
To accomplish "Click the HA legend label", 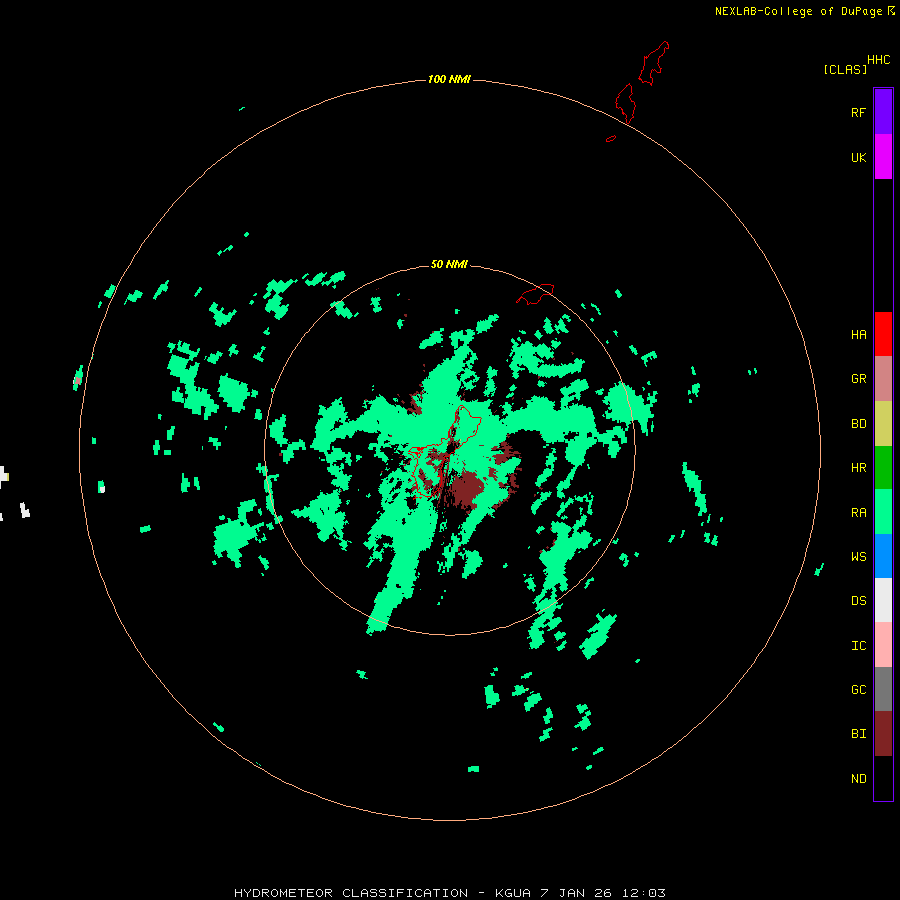I will coord(858,335).
